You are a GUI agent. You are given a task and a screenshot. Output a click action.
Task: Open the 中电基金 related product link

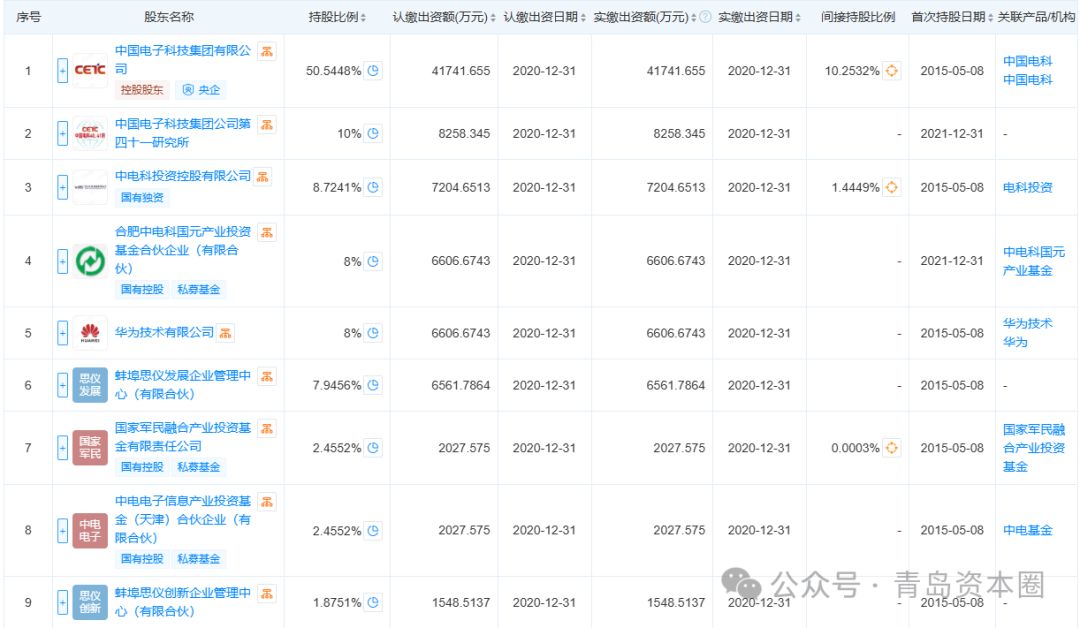click(1027, 530)
